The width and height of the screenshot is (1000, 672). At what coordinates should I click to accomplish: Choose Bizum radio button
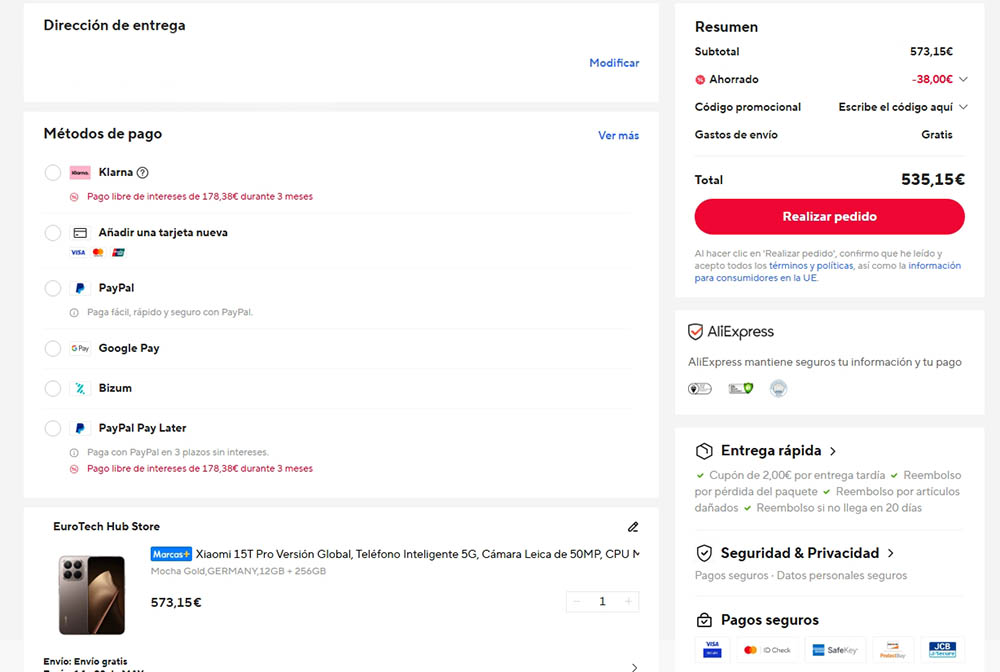pyautogui.click(x=53, y=388)
